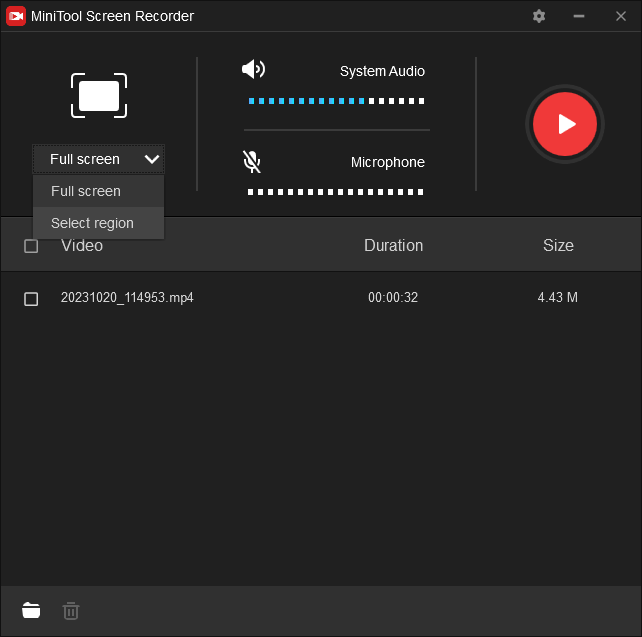642x637 pixels.
Task: Click the full screen capture area icon
Action: pos(99,95)
